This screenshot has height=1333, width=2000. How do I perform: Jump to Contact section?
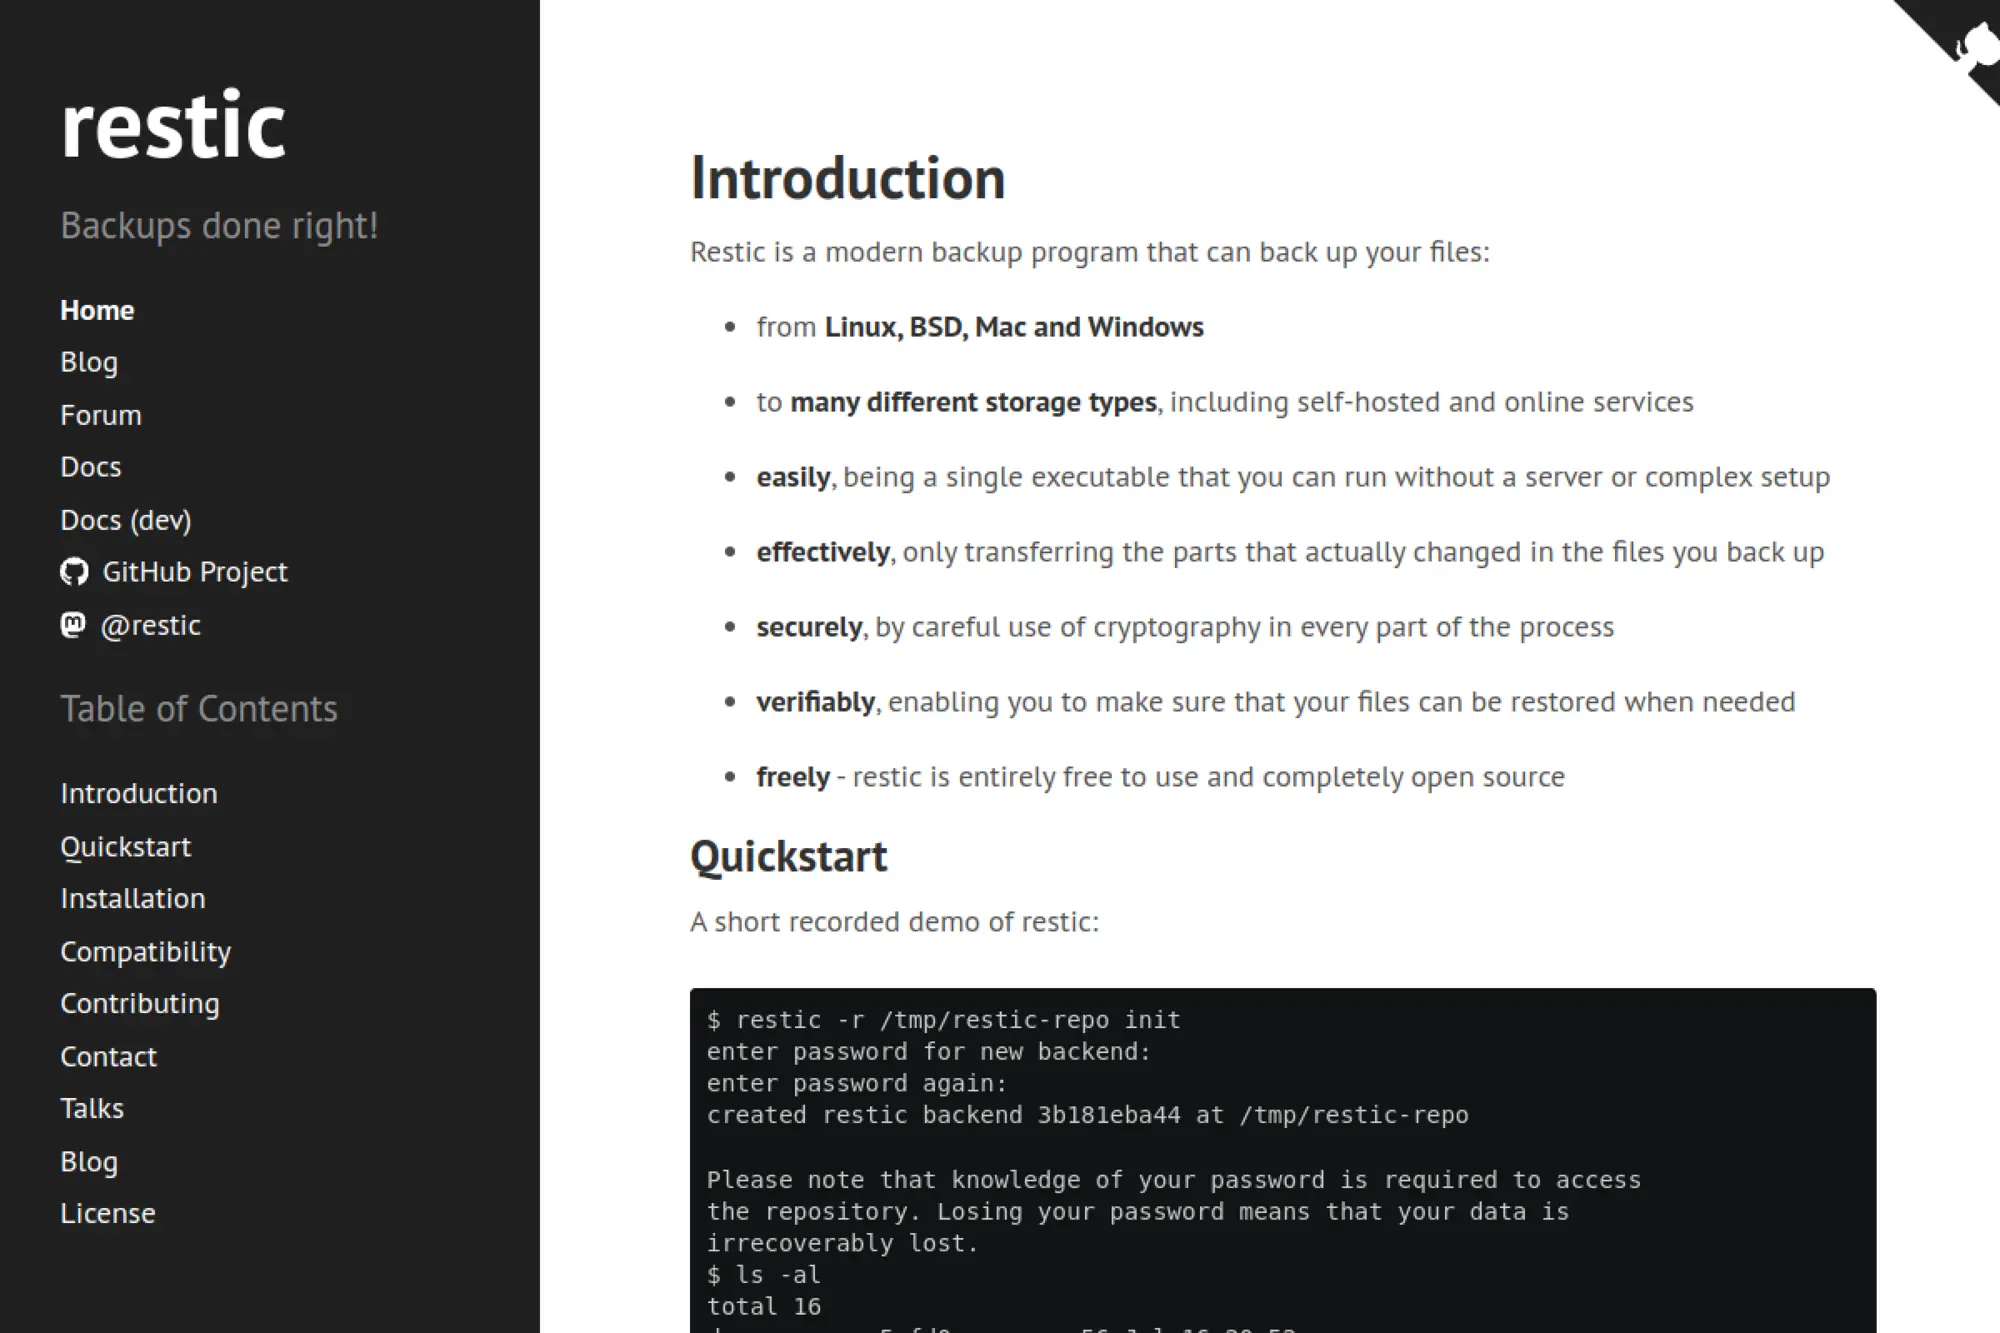click(108, 1056)
